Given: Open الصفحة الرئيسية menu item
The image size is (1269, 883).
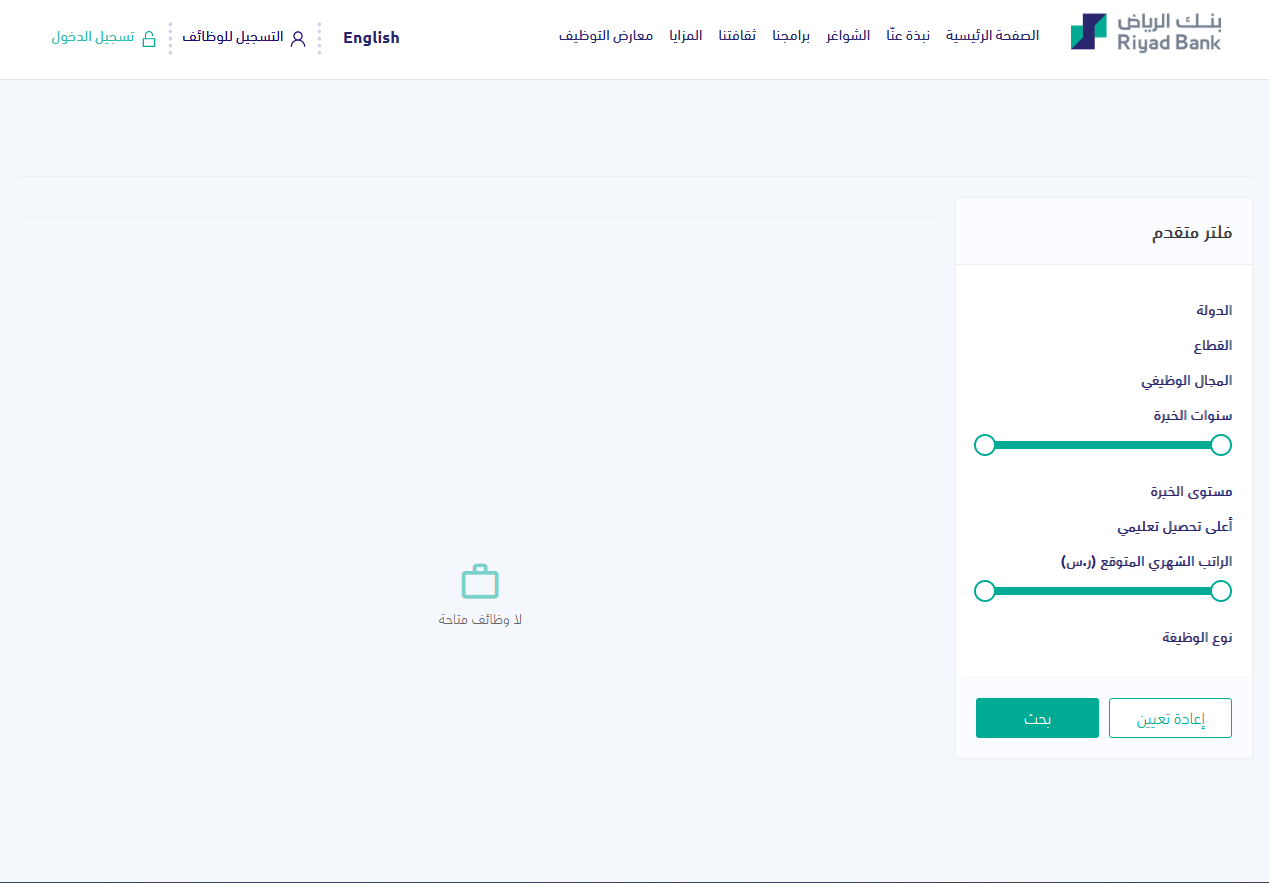Looking at the screenshot, I should tap(992, 36).
